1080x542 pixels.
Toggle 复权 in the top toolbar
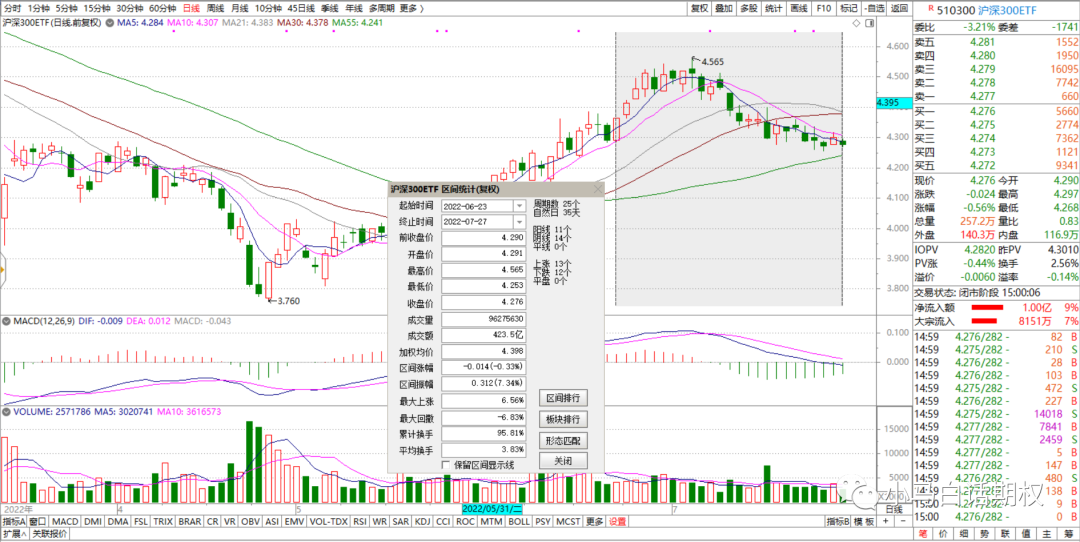(700, 8)
